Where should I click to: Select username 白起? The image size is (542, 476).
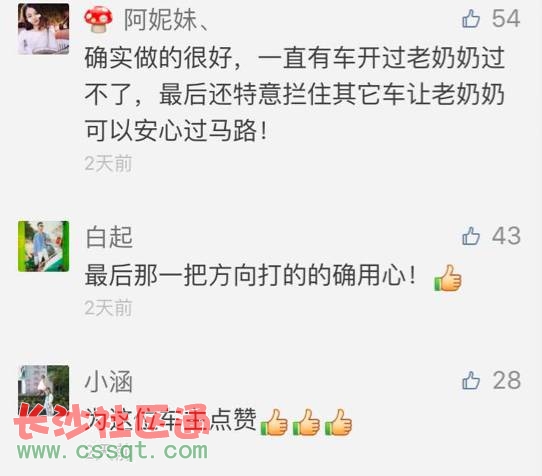coord(109,237)
